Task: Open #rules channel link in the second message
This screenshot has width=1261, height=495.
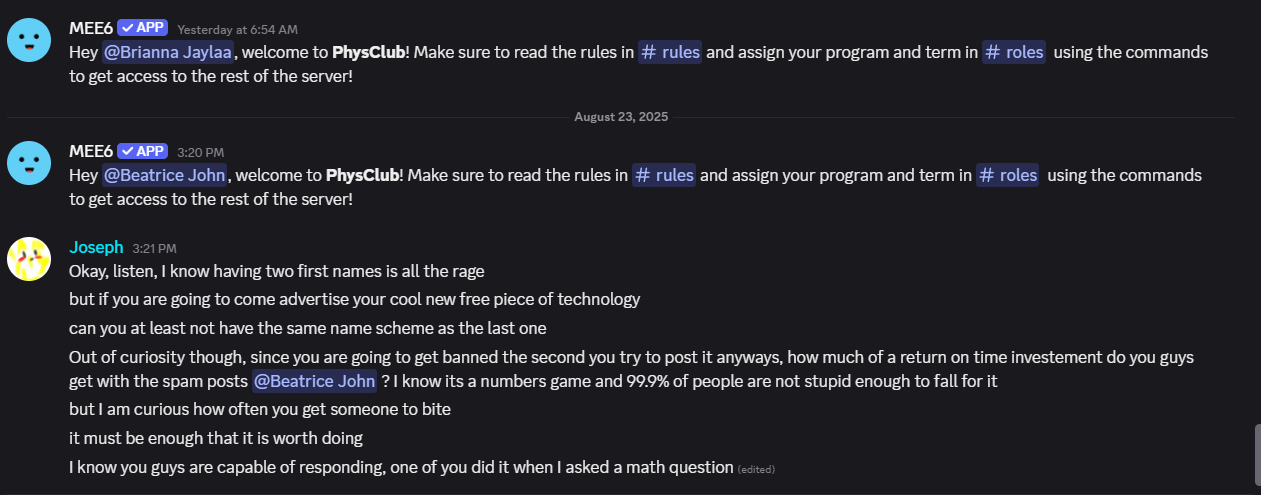Action: [664, 175]
